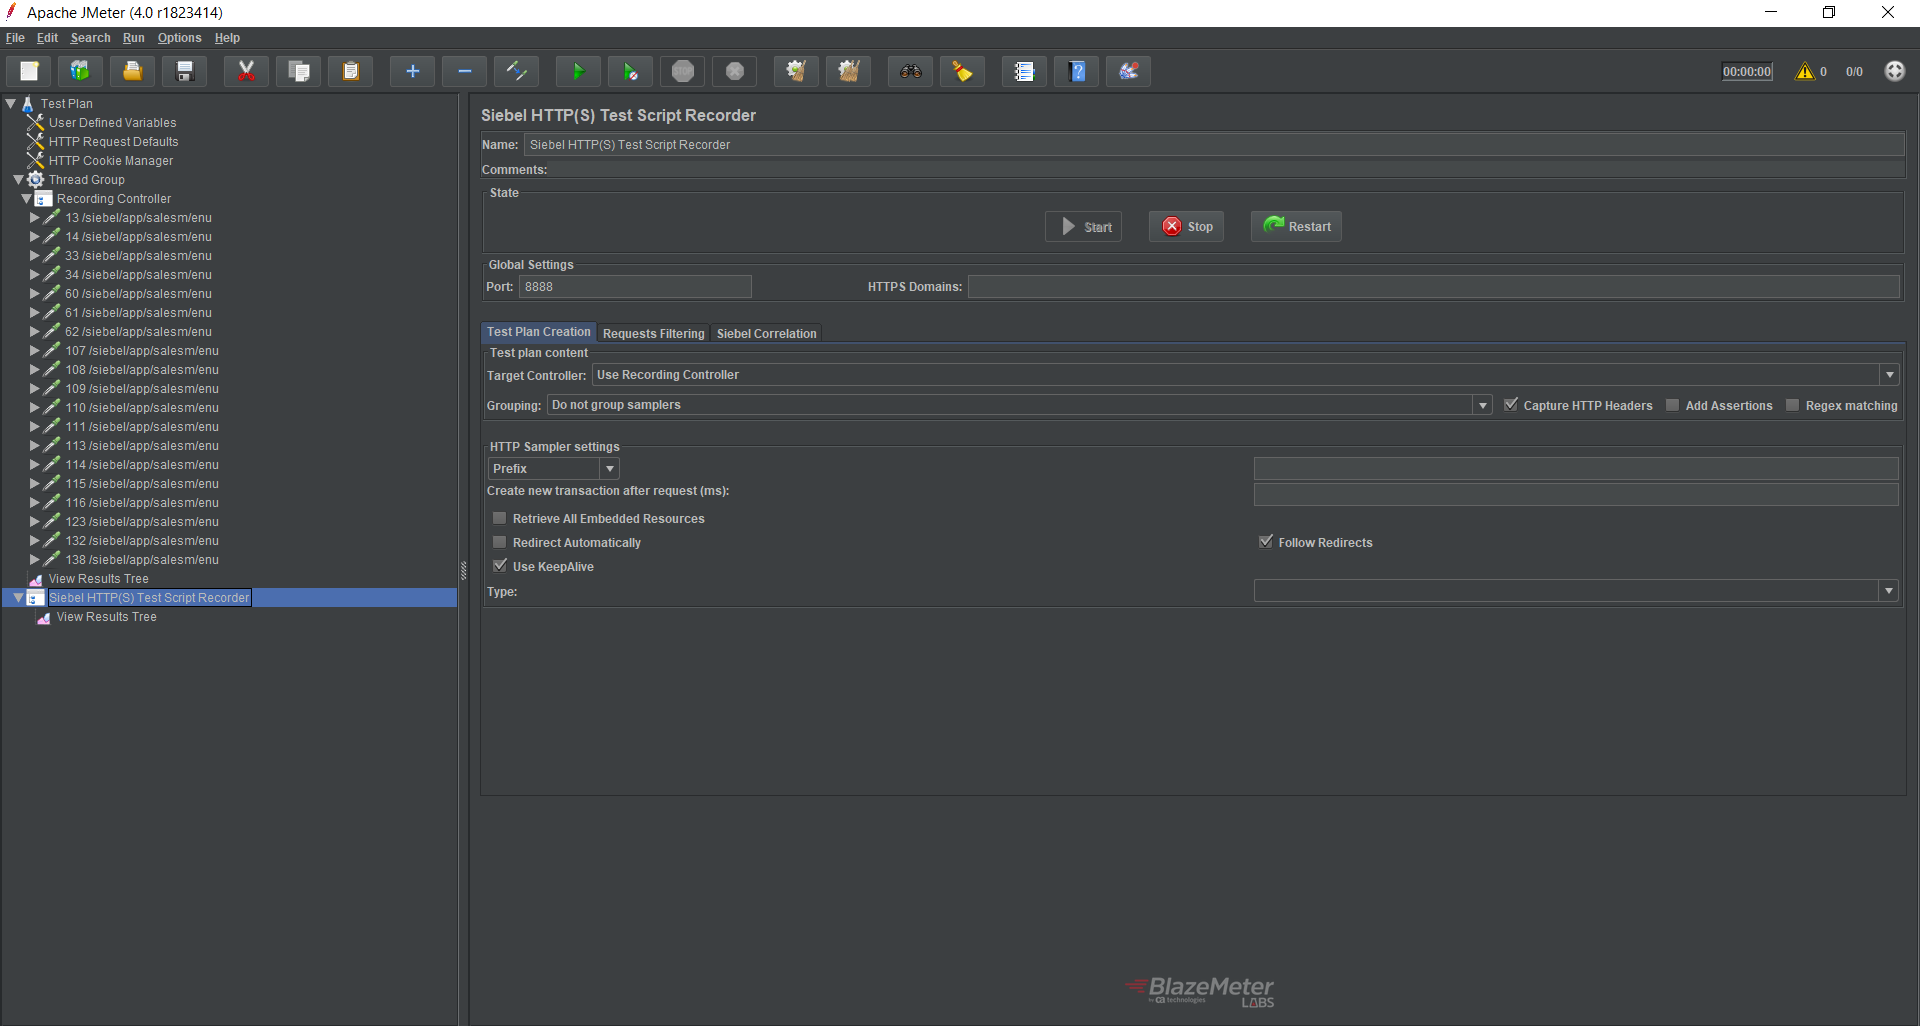This screenshot has width=1920, height=1026.
Task: Select the User Defined Variables tree item
Action: click(112, 123)
